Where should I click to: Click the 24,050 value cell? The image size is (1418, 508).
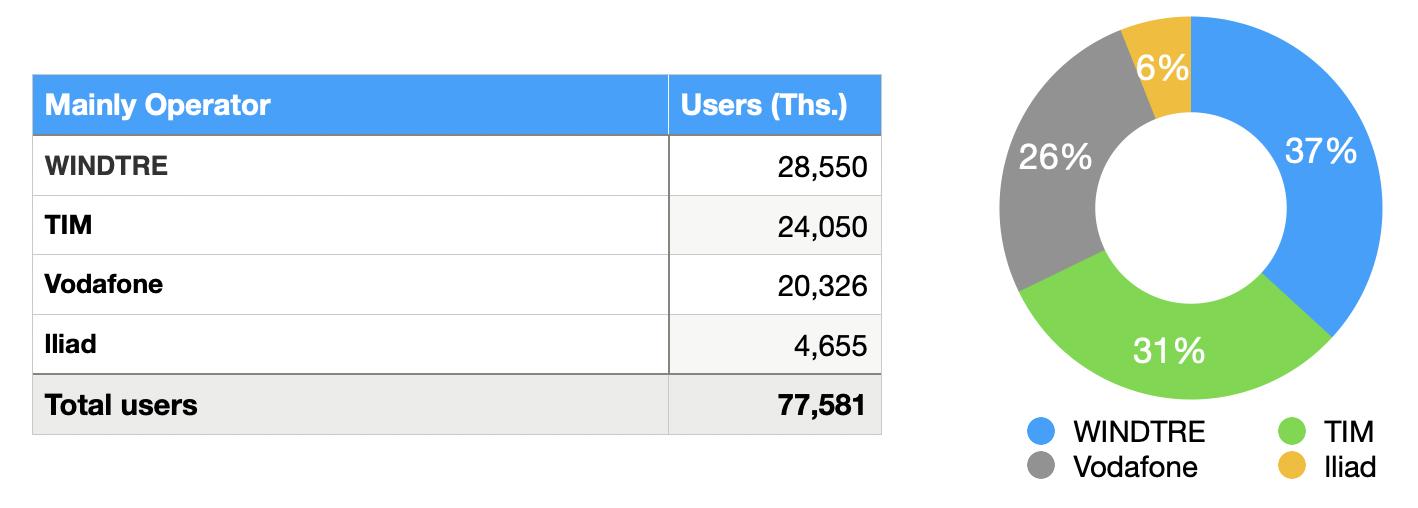(x=774, y=226)
